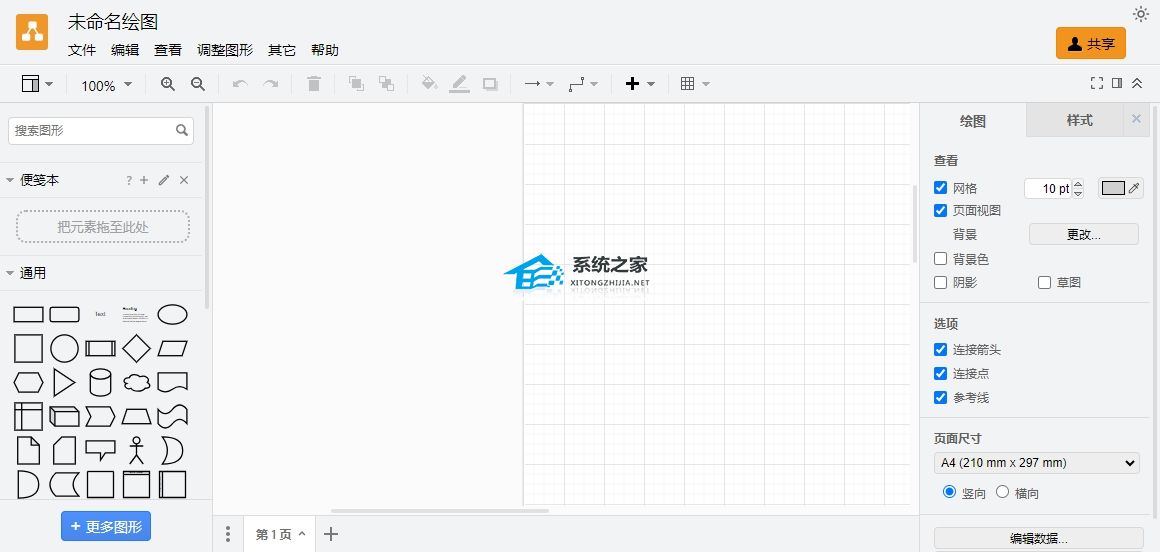The image size is (1160, 552).
Task: Click the sun theme toggle icon
Action: [x=1140, y=14]
